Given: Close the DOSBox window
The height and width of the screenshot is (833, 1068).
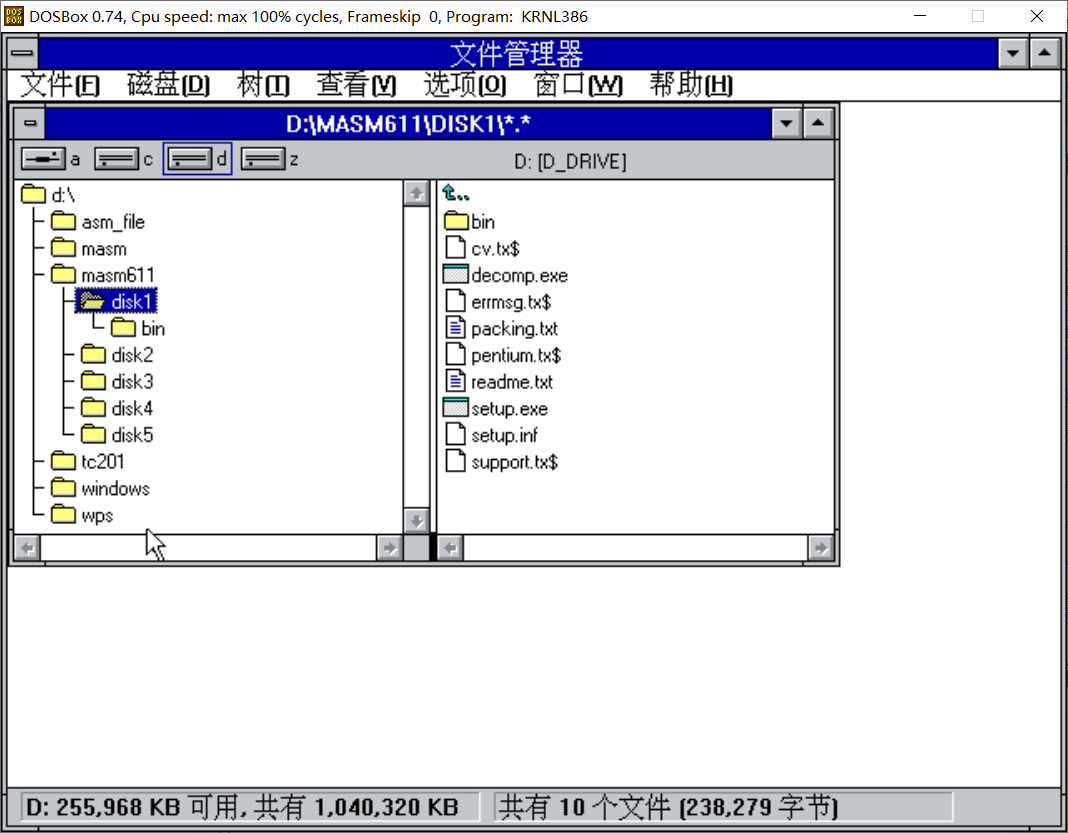Looking at the screenshot, I should 1037,16.
